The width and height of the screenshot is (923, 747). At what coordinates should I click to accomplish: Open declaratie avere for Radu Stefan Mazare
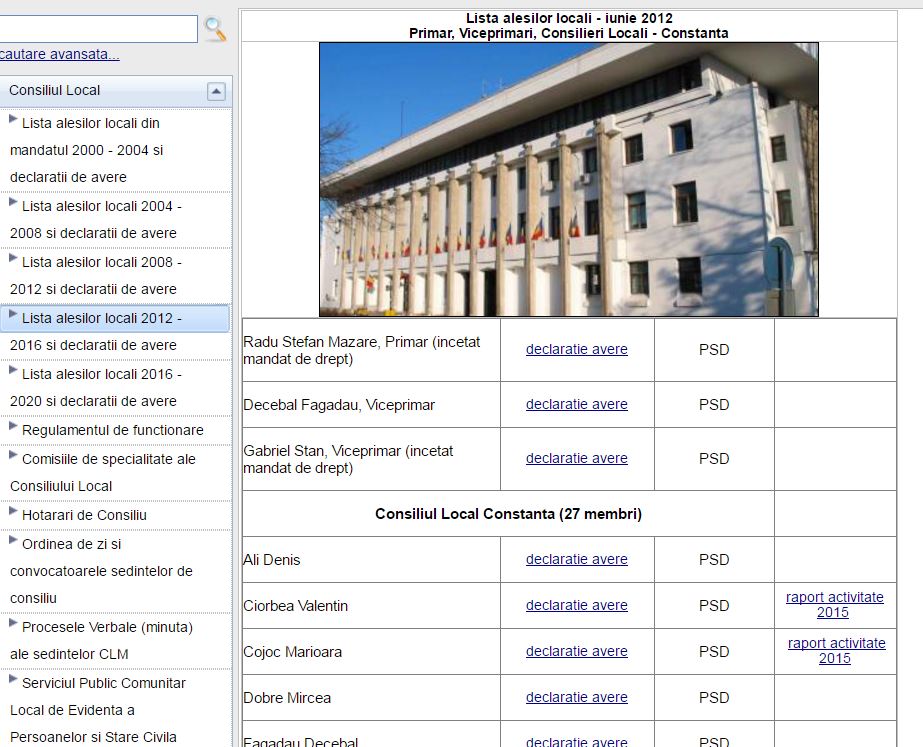coord(577,350)
